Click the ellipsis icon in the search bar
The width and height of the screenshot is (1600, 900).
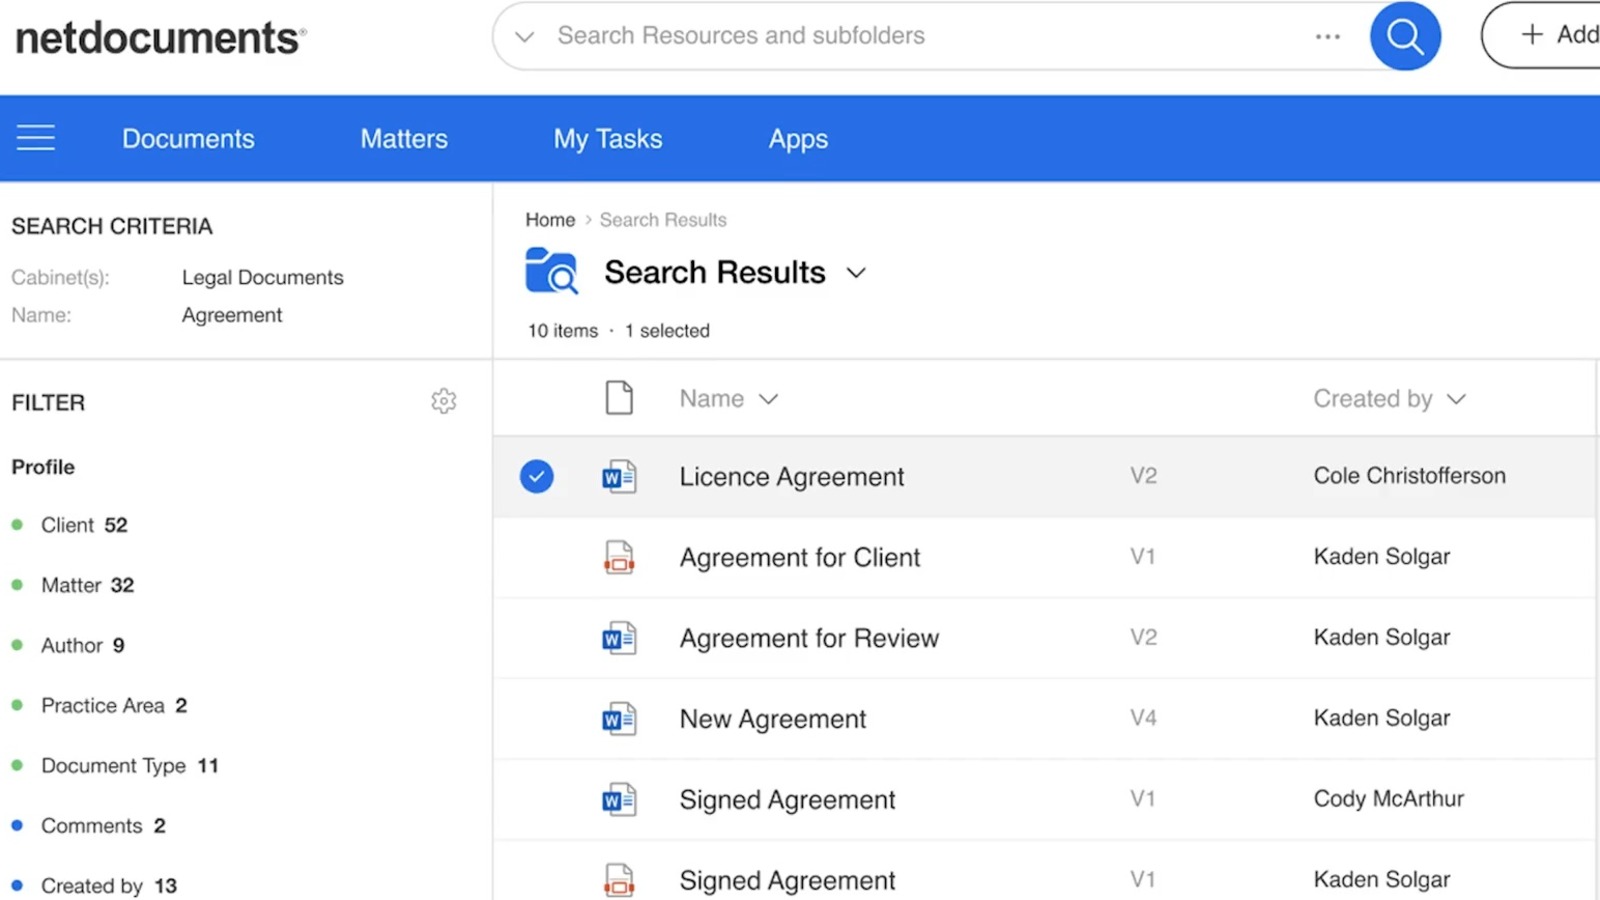[1327, 35]
